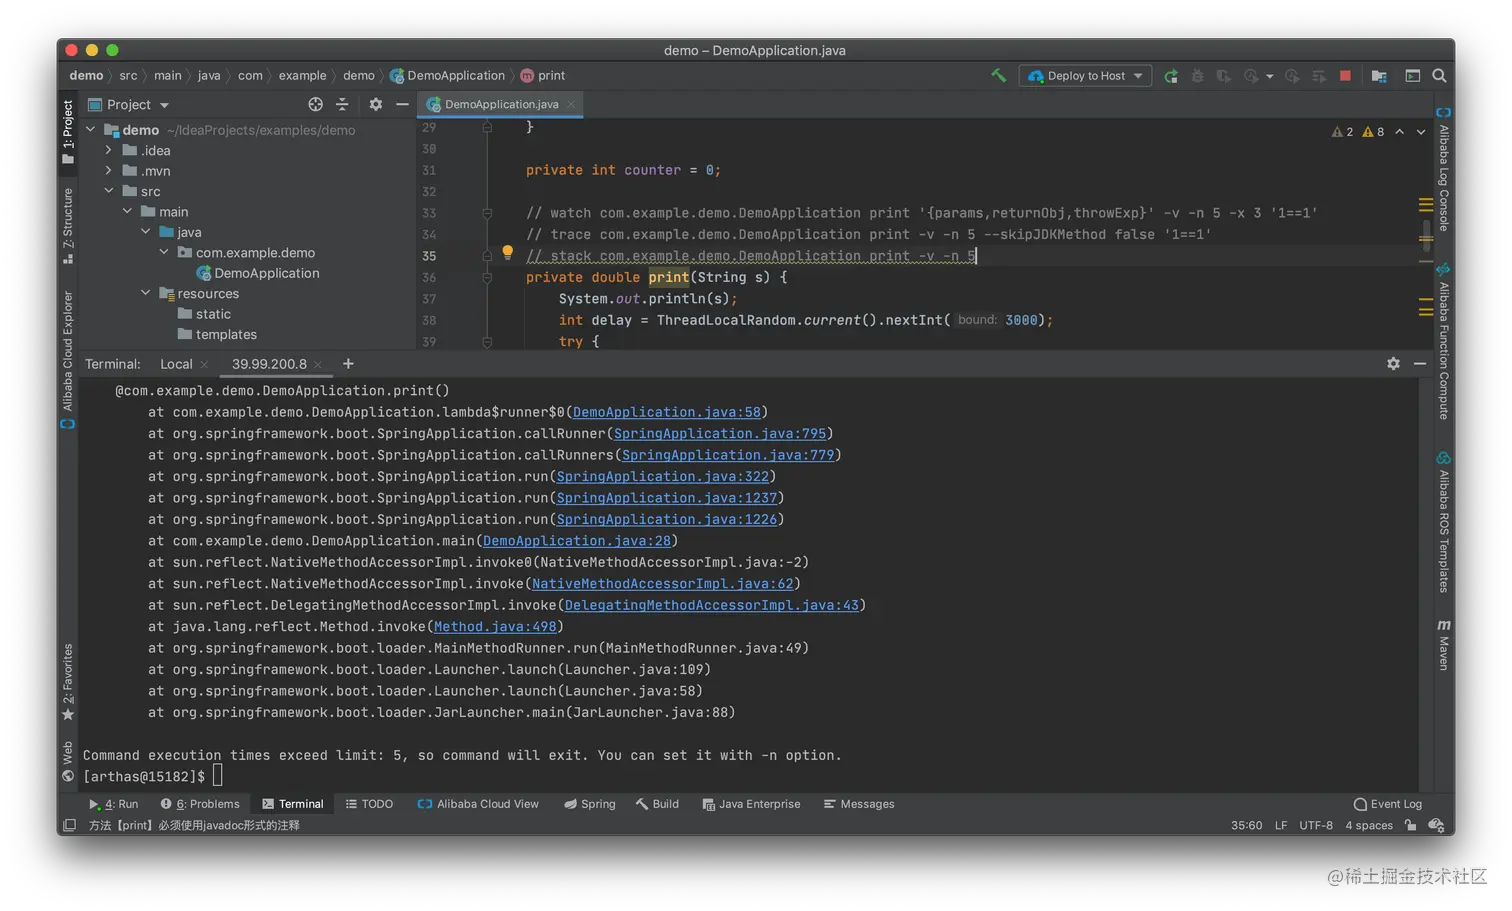Open the Run tool window
The image size is (1512, 911).
[x=113, y=804]
